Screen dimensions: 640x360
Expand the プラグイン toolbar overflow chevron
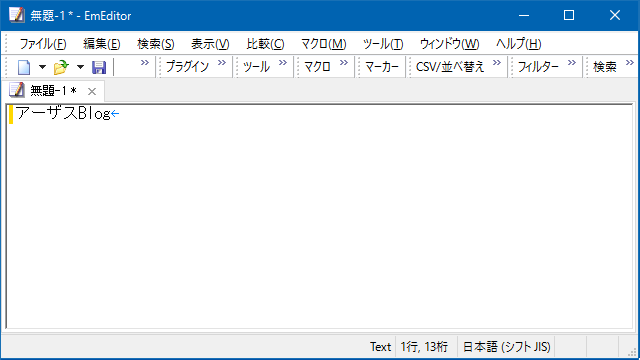click(222, 63)
